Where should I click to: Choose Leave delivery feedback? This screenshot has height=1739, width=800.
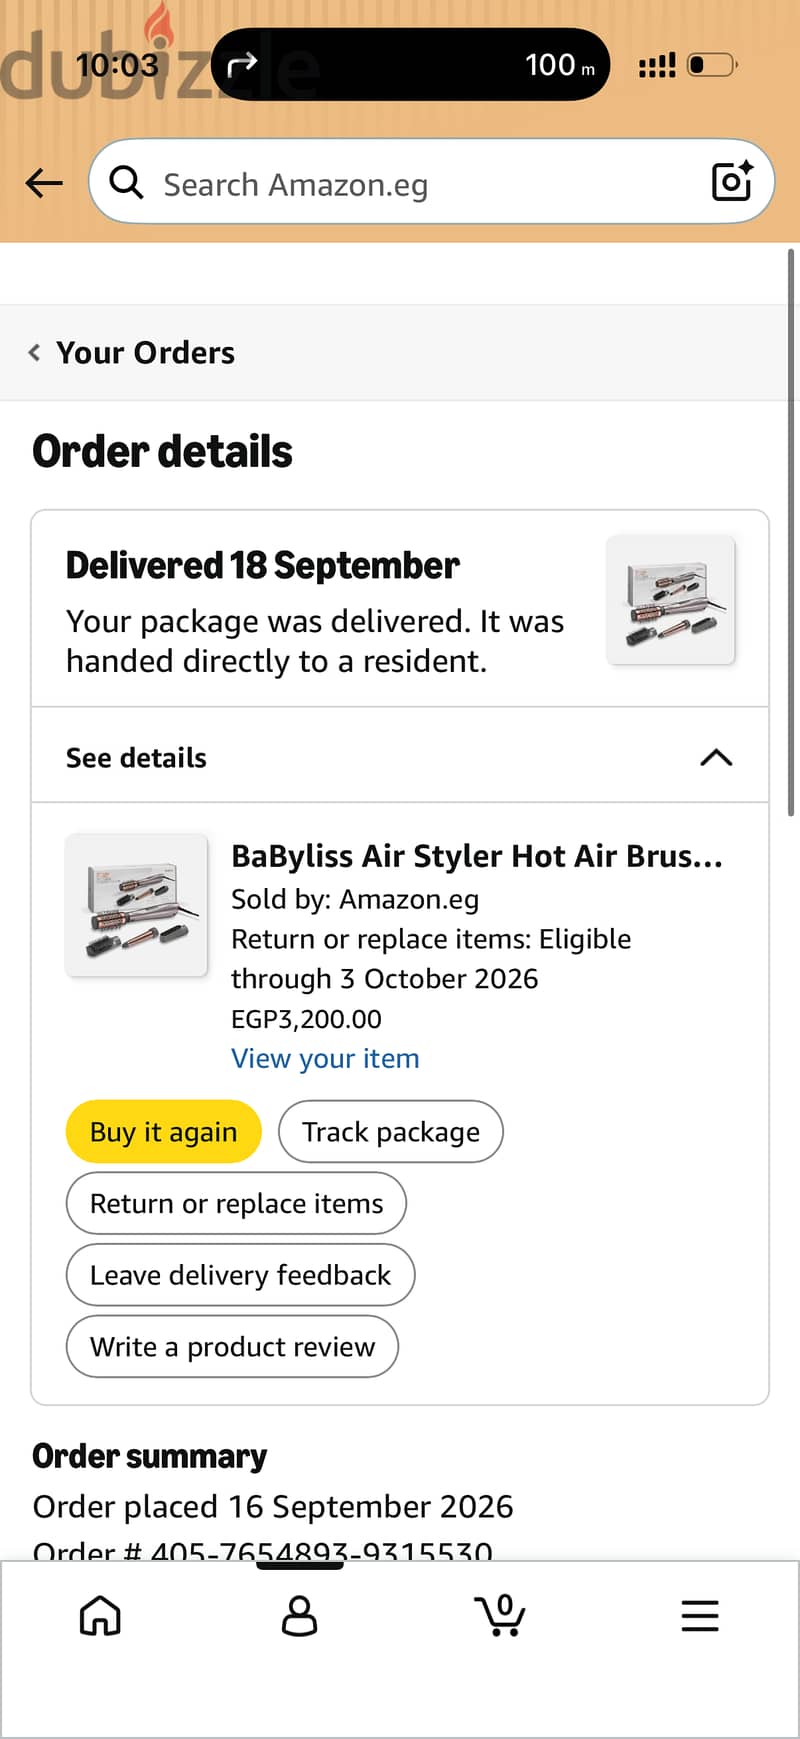coord(240,1275)
